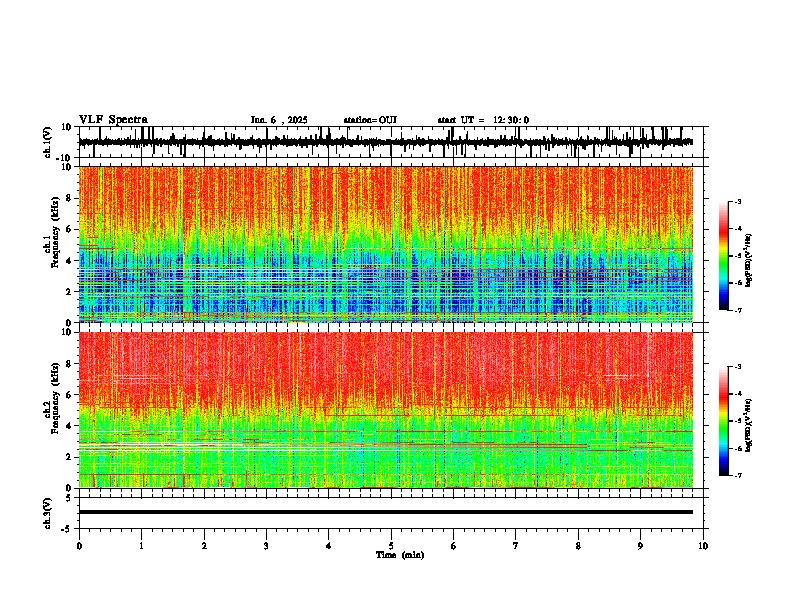Click the "ch.1(V)" waveform axis label
The image size is (792, 612).
(x=48, y=142)
